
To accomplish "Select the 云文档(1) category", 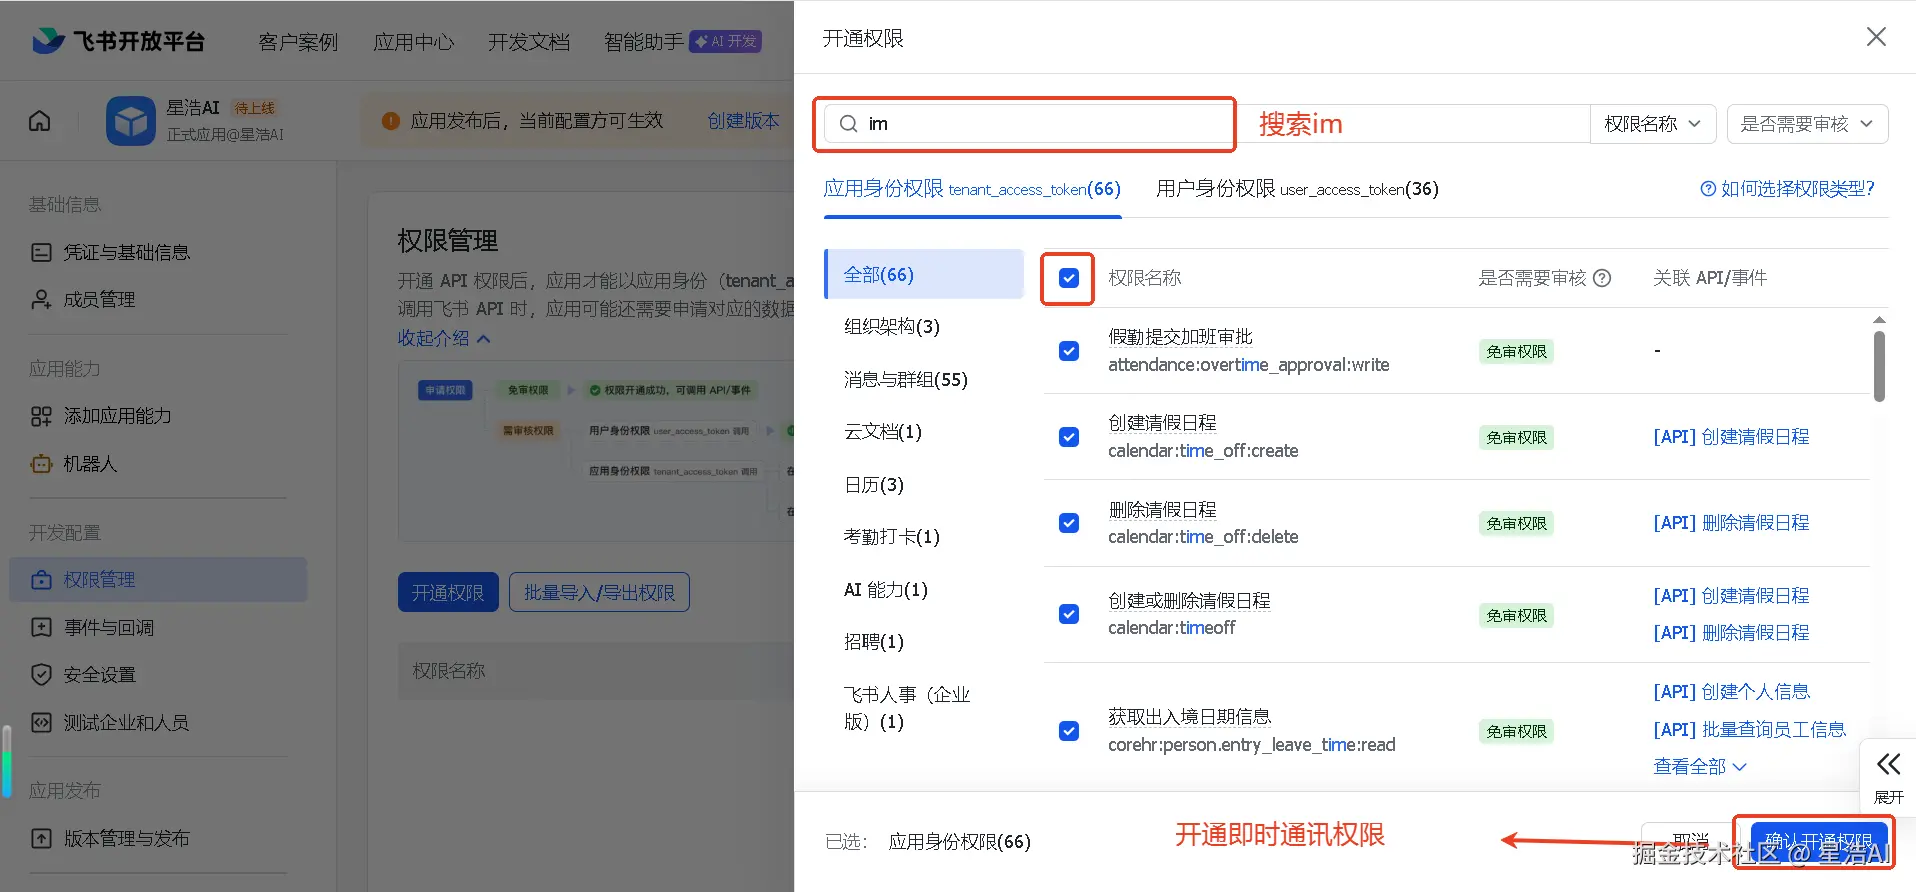I will click(883, 432).
